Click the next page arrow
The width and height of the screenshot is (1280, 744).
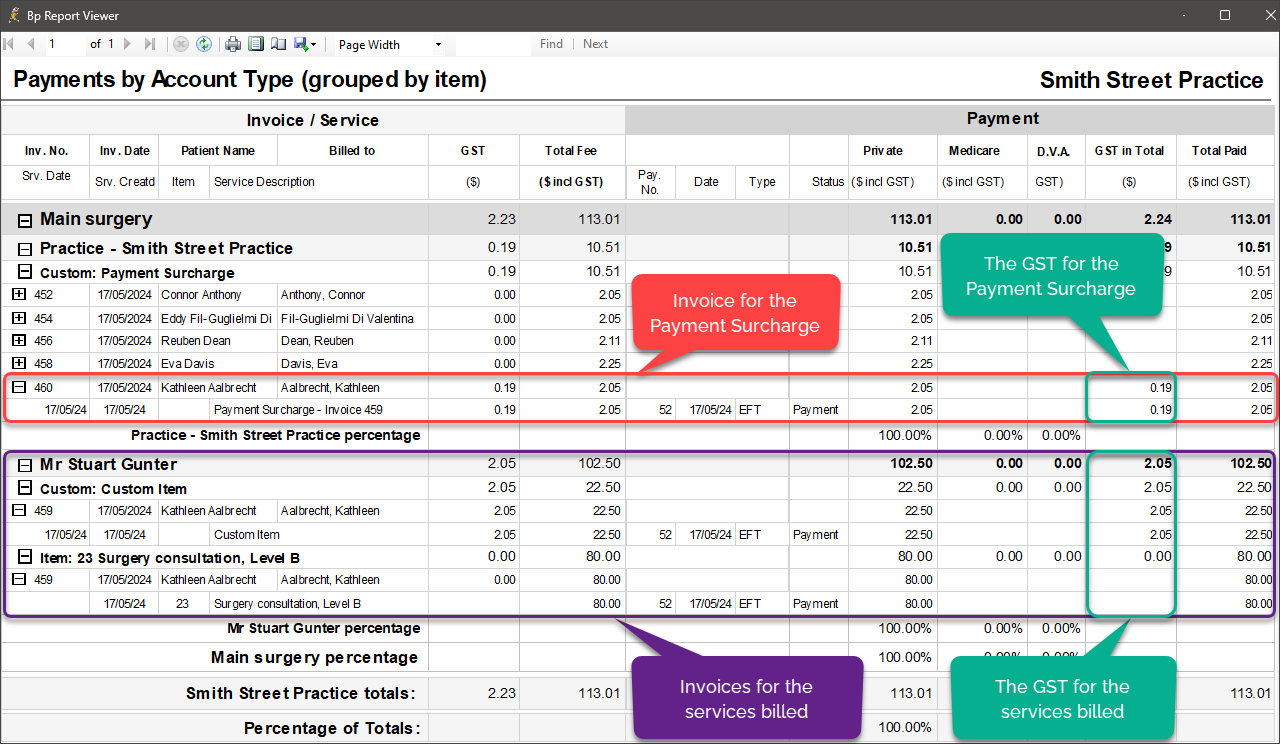(128, 44)
